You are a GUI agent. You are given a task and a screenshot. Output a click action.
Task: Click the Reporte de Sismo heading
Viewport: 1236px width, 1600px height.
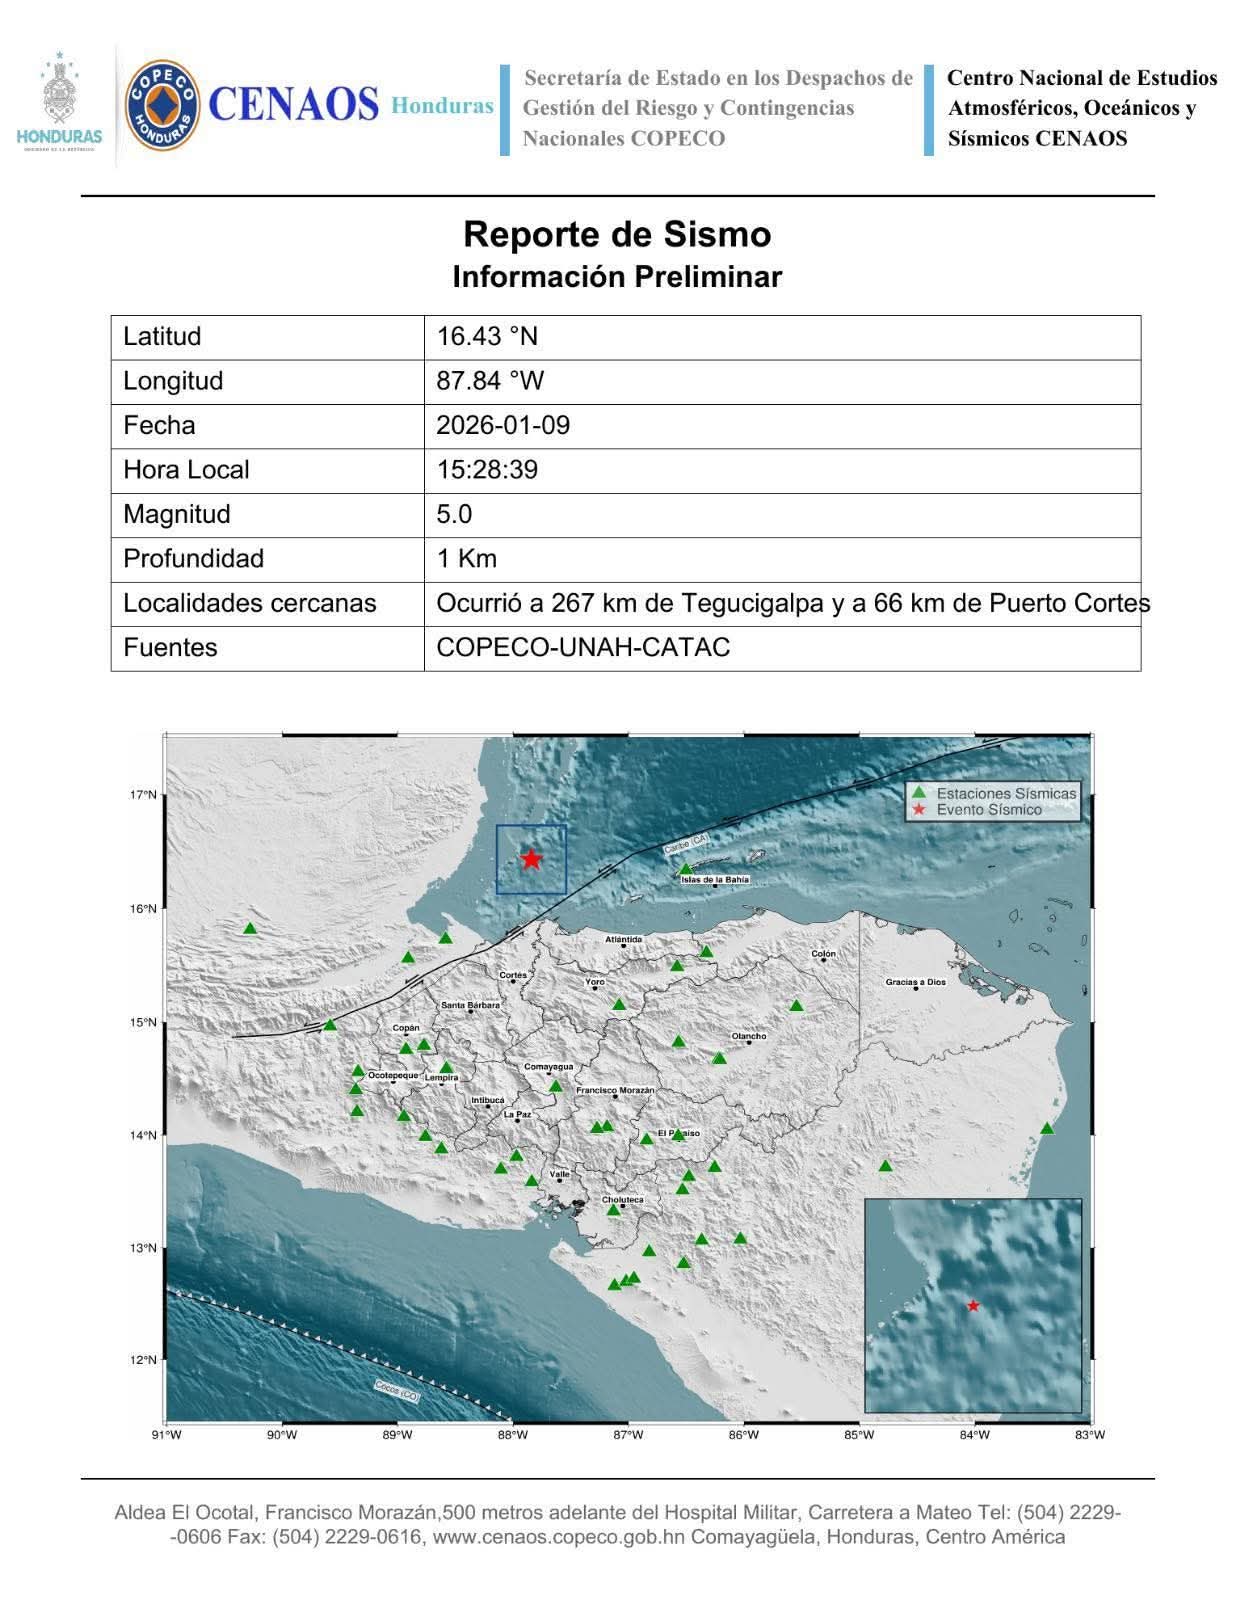click(x=617, y=234)
